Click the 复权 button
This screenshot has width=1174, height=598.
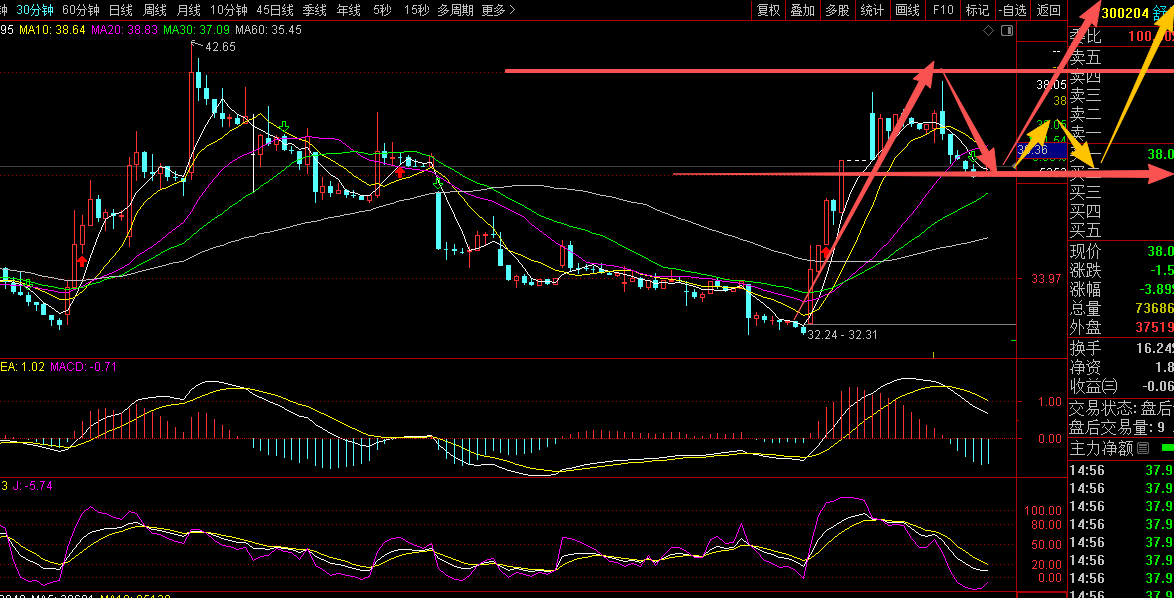point(768,10)
